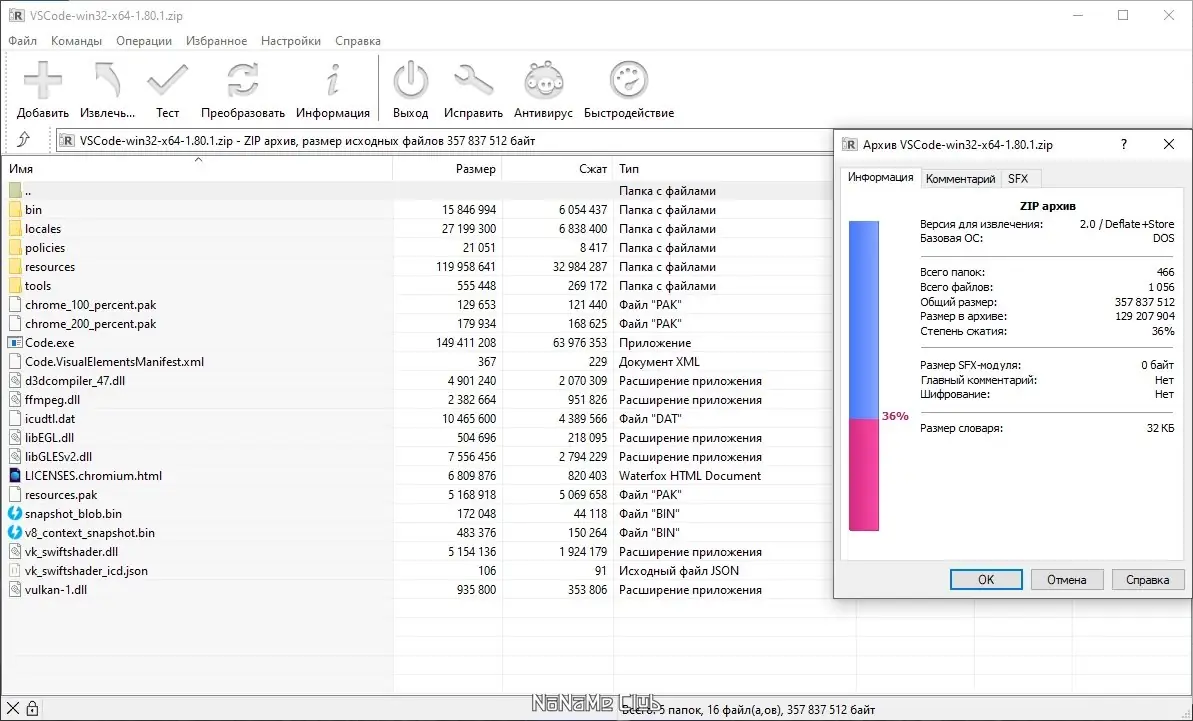Click the locales folder icon
The height and width of the screenshot is (721, 1193).
[15, 229]
